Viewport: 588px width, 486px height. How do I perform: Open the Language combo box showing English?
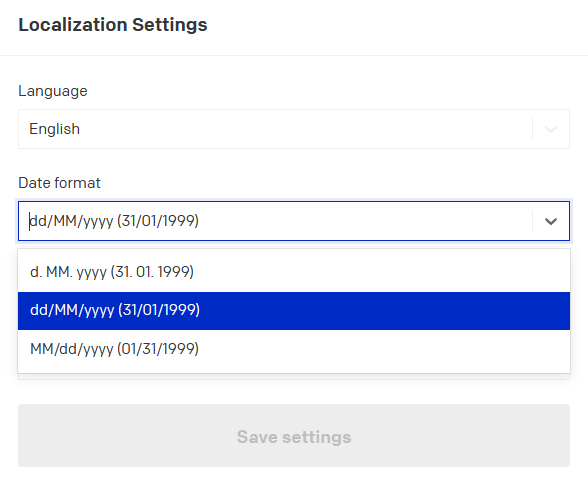[x=294, y=129]
